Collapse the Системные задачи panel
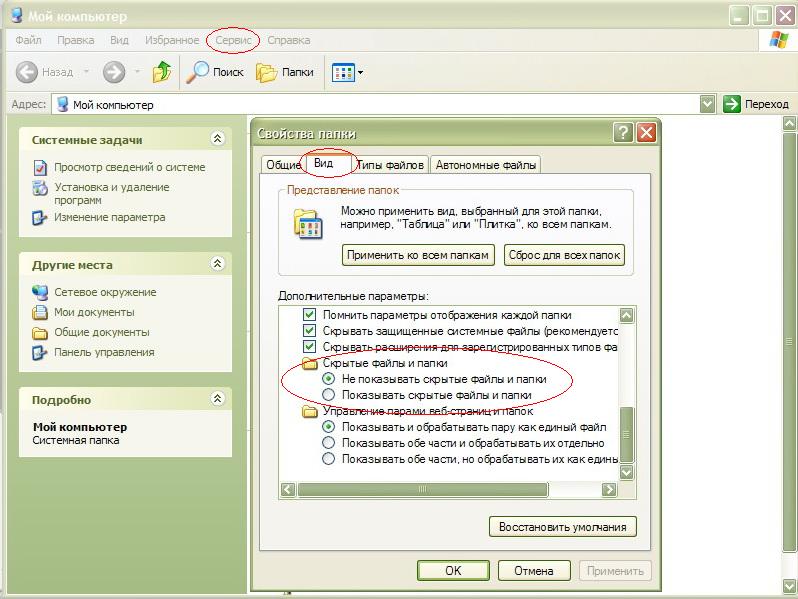 (x=217, y=138)
